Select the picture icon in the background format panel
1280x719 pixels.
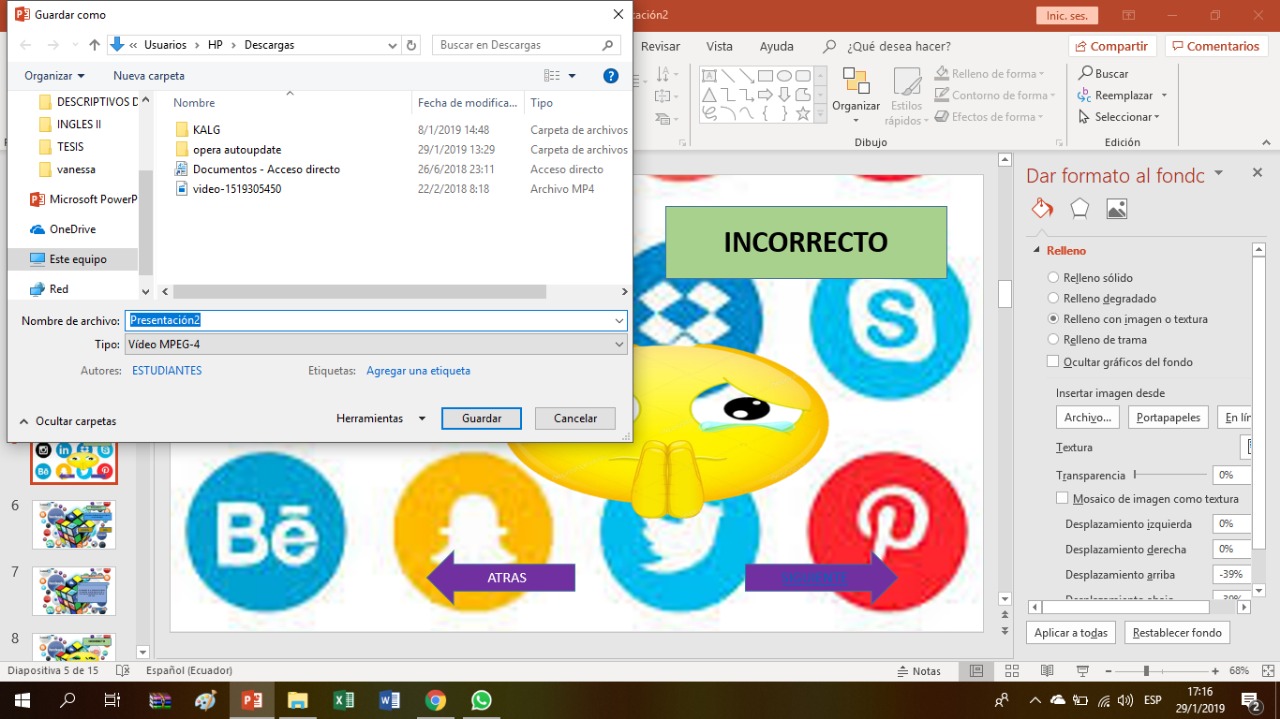[x=1117, y=208]
